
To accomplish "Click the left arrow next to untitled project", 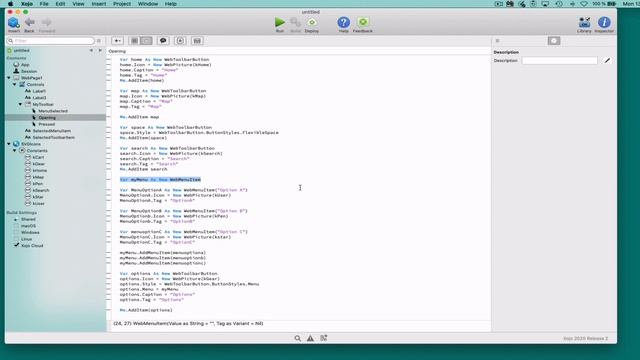I will pos(91,50).
